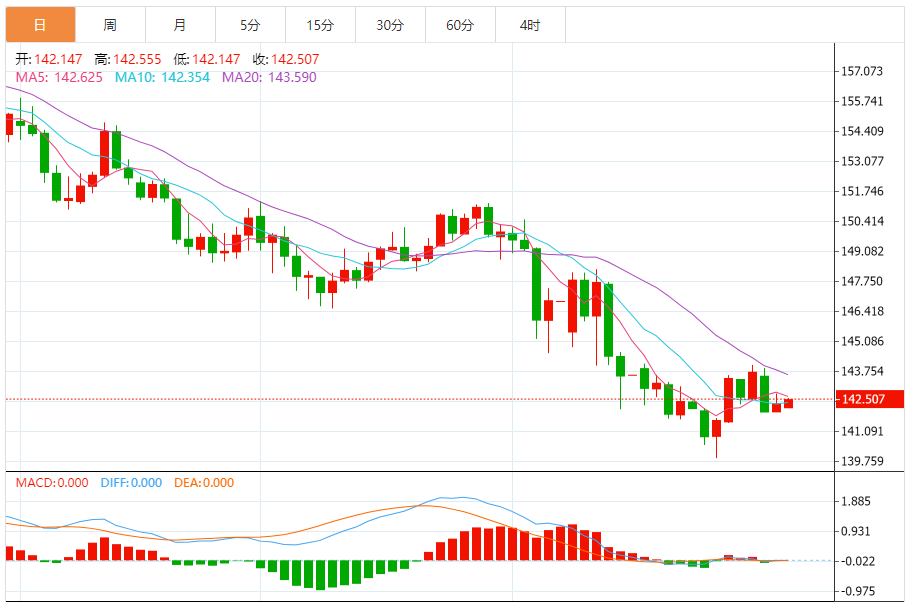Click the 146.418 price axis label
912x602 pixels.
[862, 311]
